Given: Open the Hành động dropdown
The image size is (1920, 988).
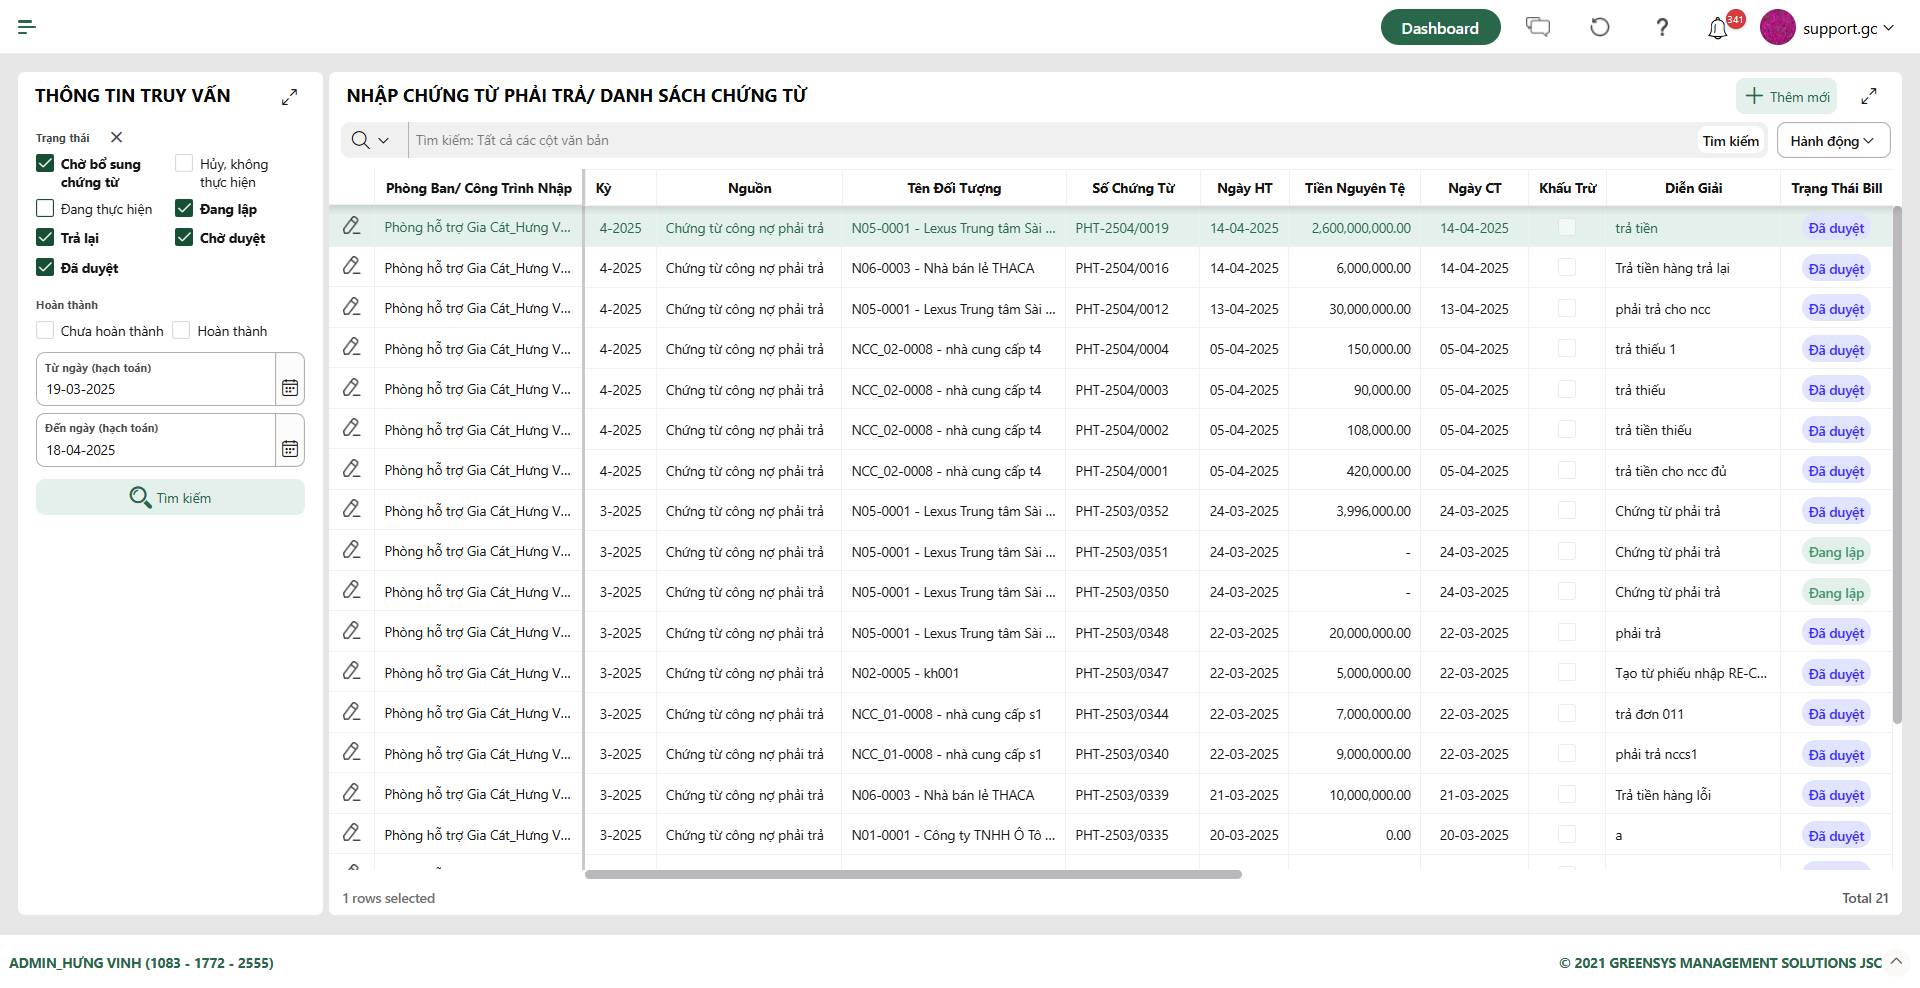Looking at the screenshot, I should coord(1833,140).
